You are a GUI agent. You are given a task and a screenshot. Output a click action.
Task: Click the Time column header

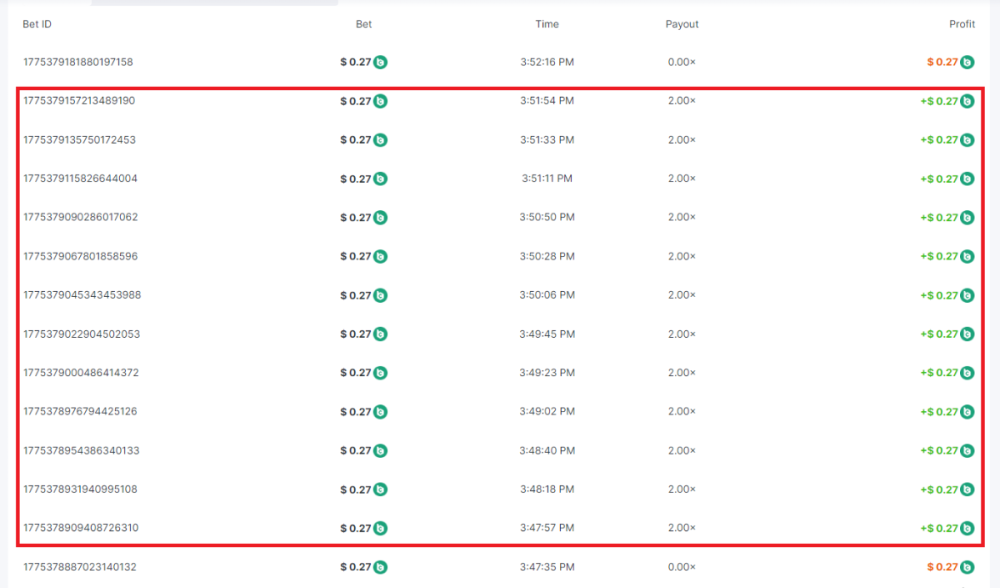click(x=547, y=24)
